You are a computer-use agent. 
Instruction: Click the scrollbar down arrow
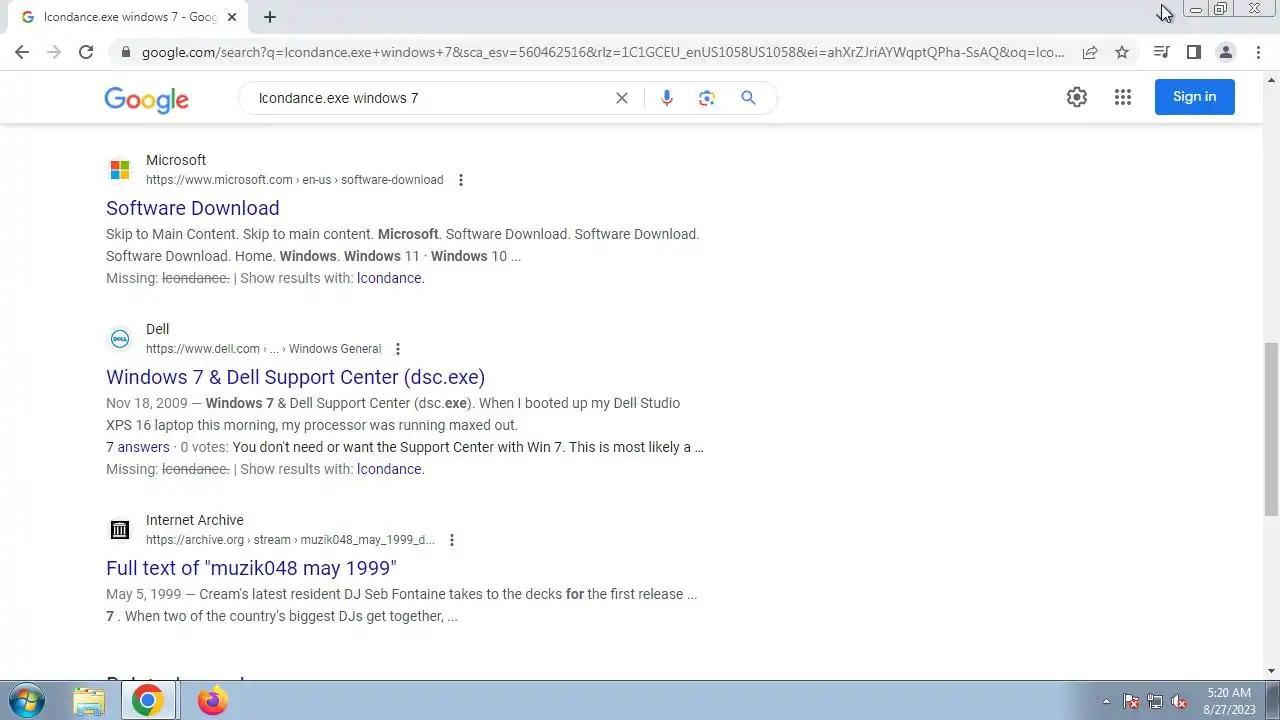(x=1271, y=671)
